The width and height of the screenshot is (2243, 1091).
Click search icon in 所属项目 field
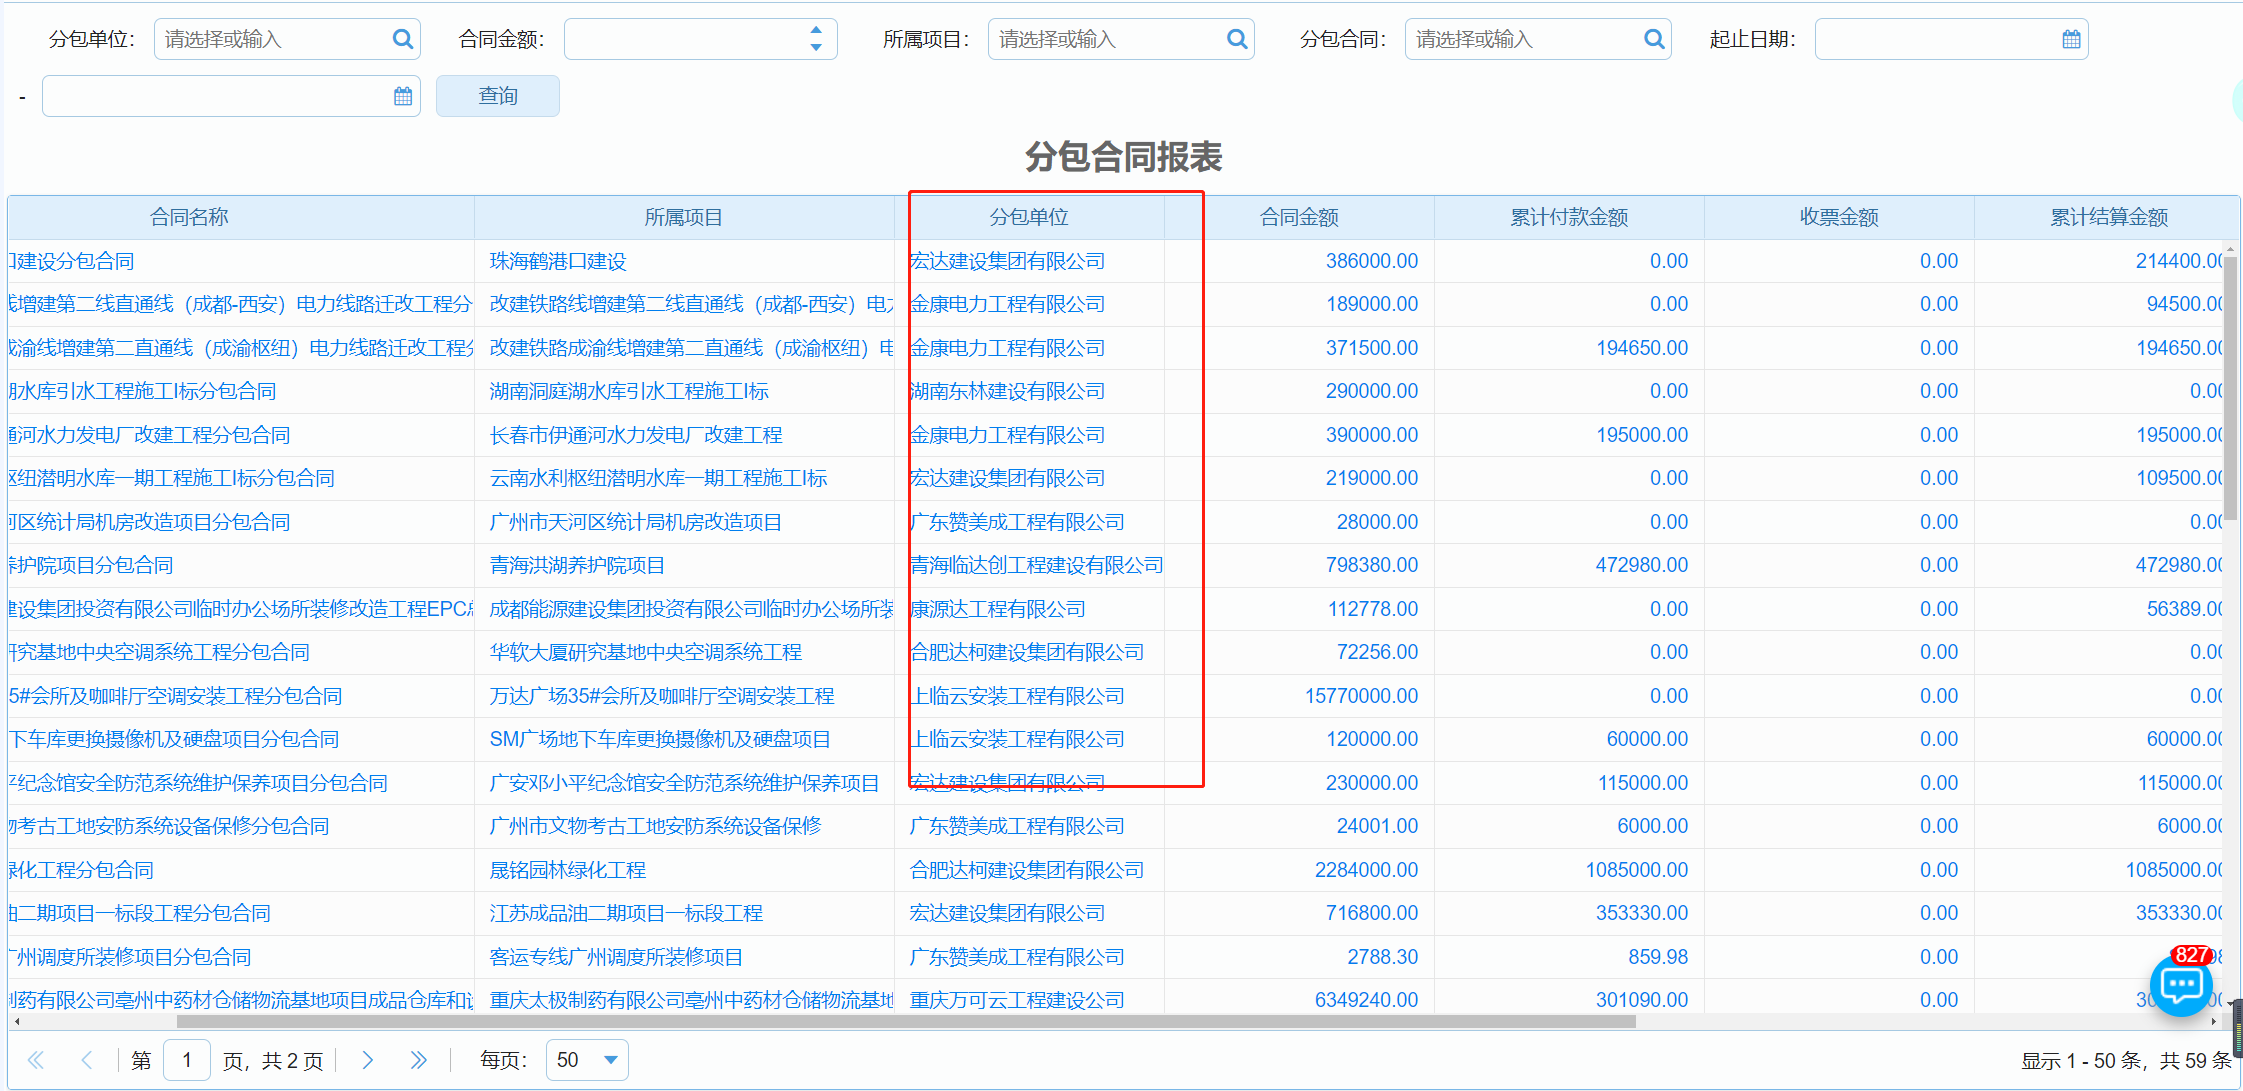point(1236,39)
